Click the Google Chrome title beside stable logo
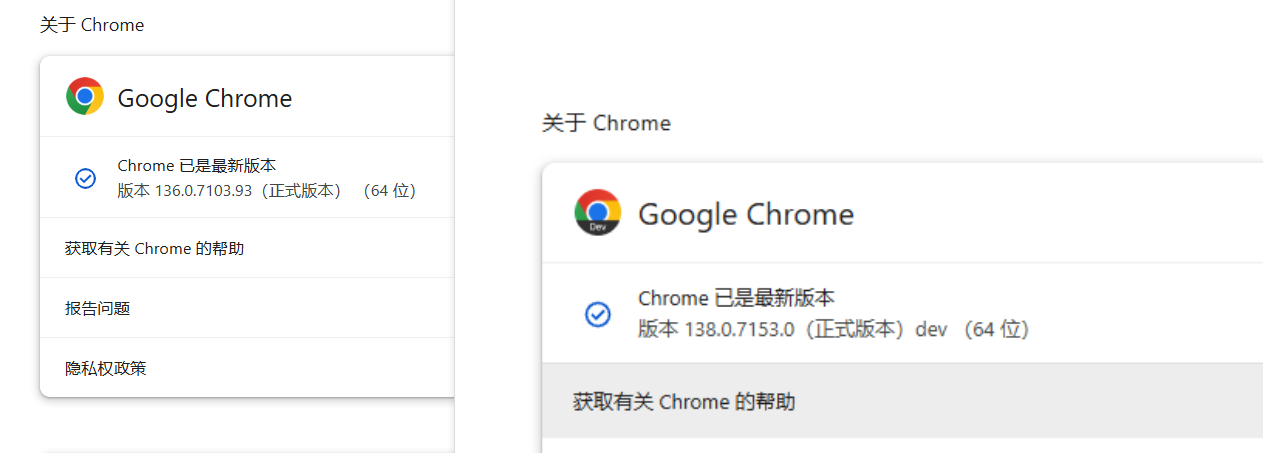Viewport: 1263px width, 453px height. [205, 98]
